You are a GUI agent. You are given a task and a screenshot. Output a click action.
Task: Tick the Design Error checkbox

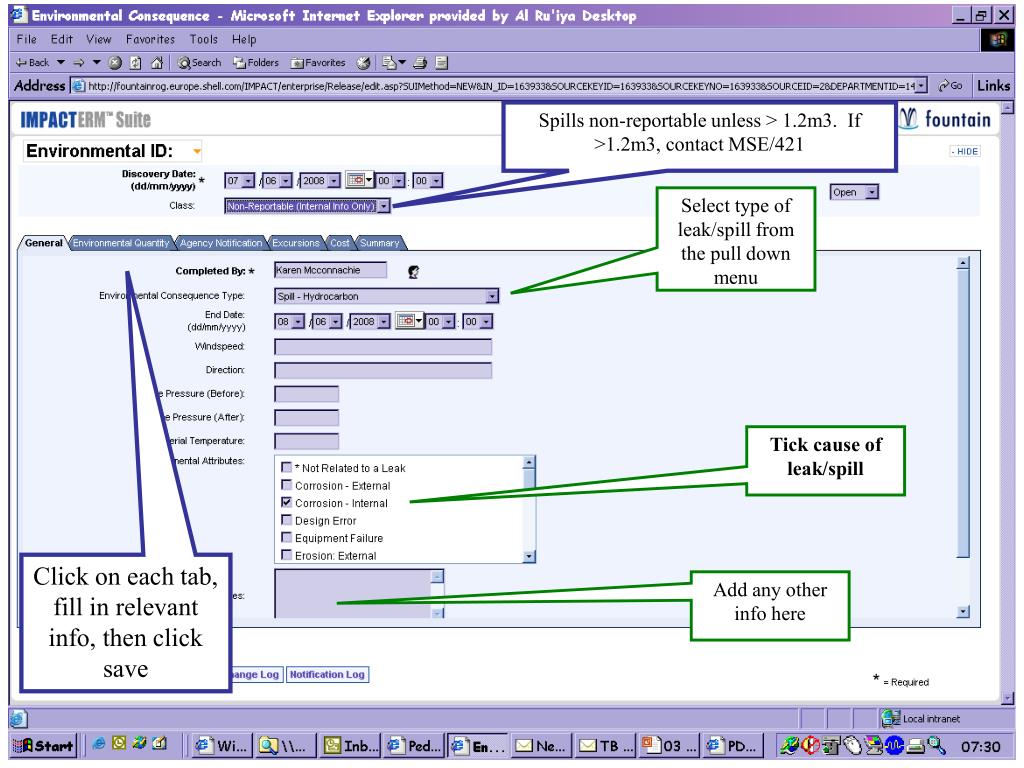(x=286, y=520)
